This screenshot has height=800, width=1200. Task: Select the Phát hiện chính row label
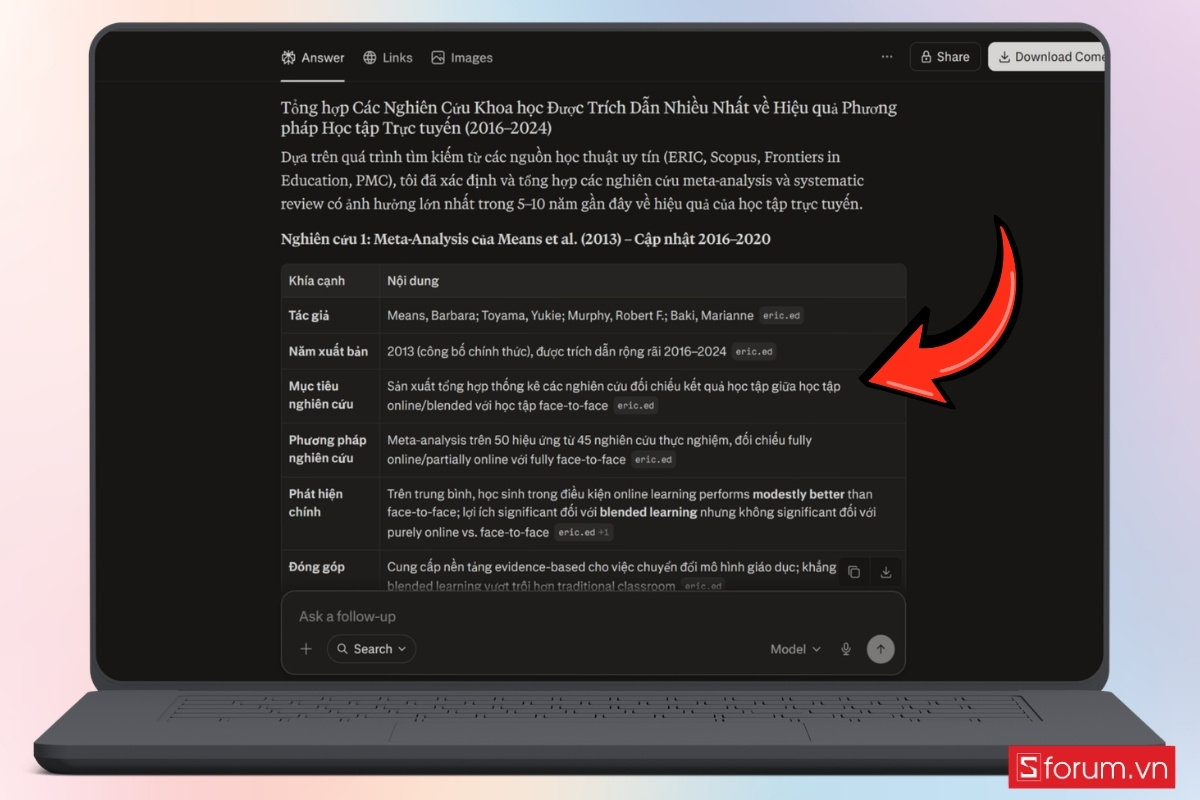point(317,503)
